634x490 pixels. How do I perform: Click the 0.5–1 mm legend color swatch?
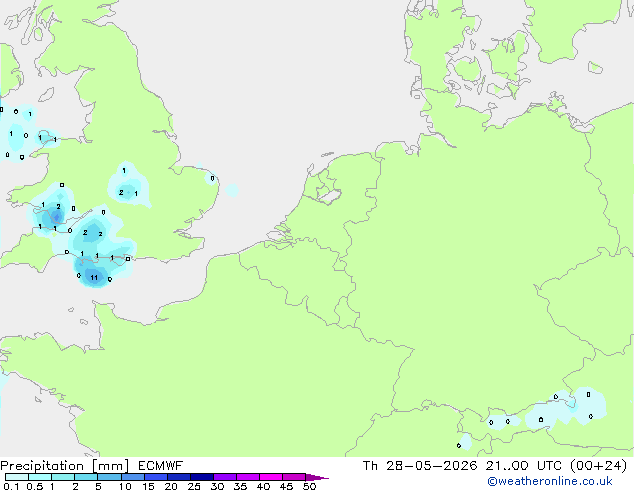(x=40, y=477)
